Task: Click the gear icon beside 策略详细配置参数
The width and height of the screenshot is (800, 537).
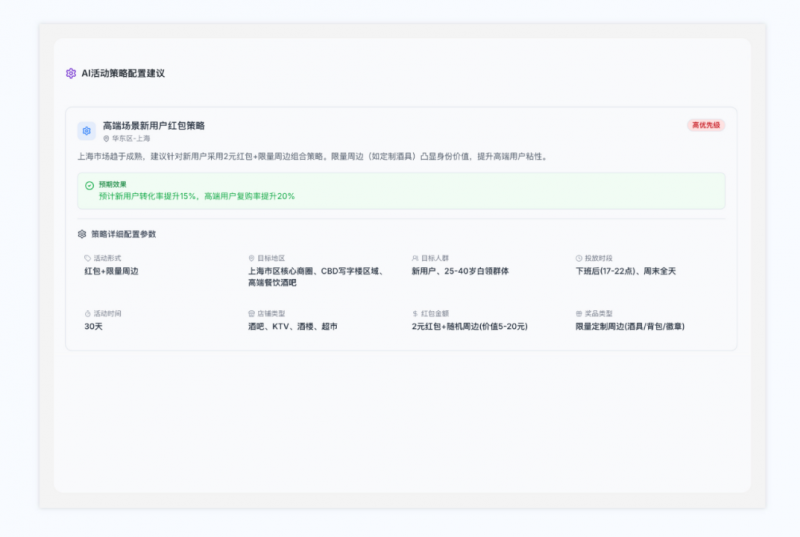Action: 82,234
